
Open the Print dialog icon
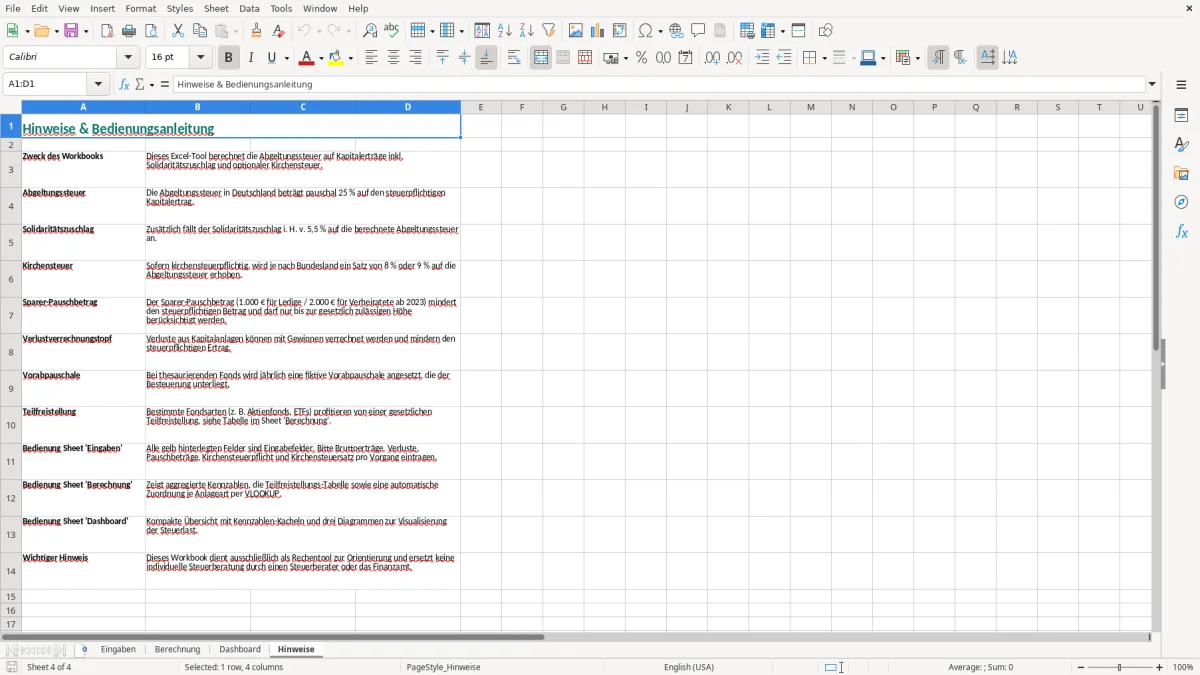[x=129, y=31]
